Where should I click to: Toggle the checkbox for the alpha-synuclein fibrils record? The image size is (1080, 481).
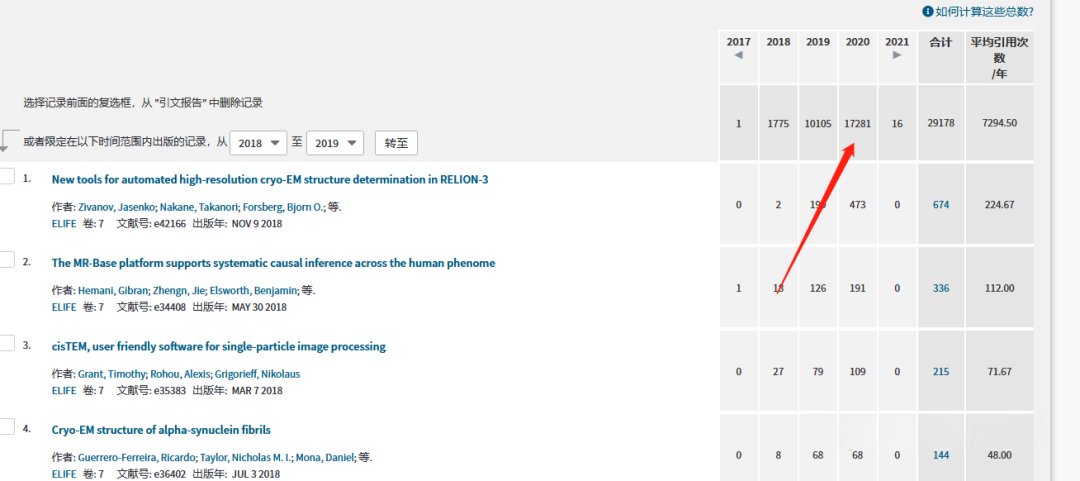(6, 427)
